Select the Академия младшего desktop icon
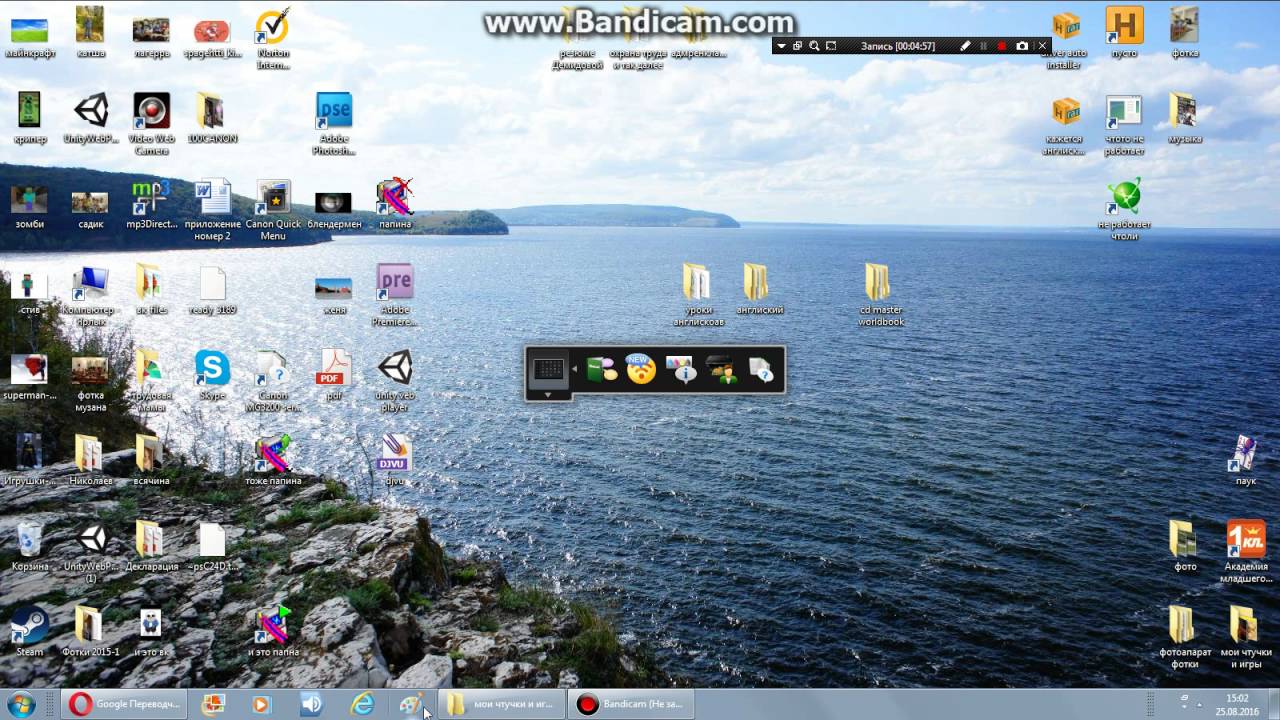 (1246, 552)
